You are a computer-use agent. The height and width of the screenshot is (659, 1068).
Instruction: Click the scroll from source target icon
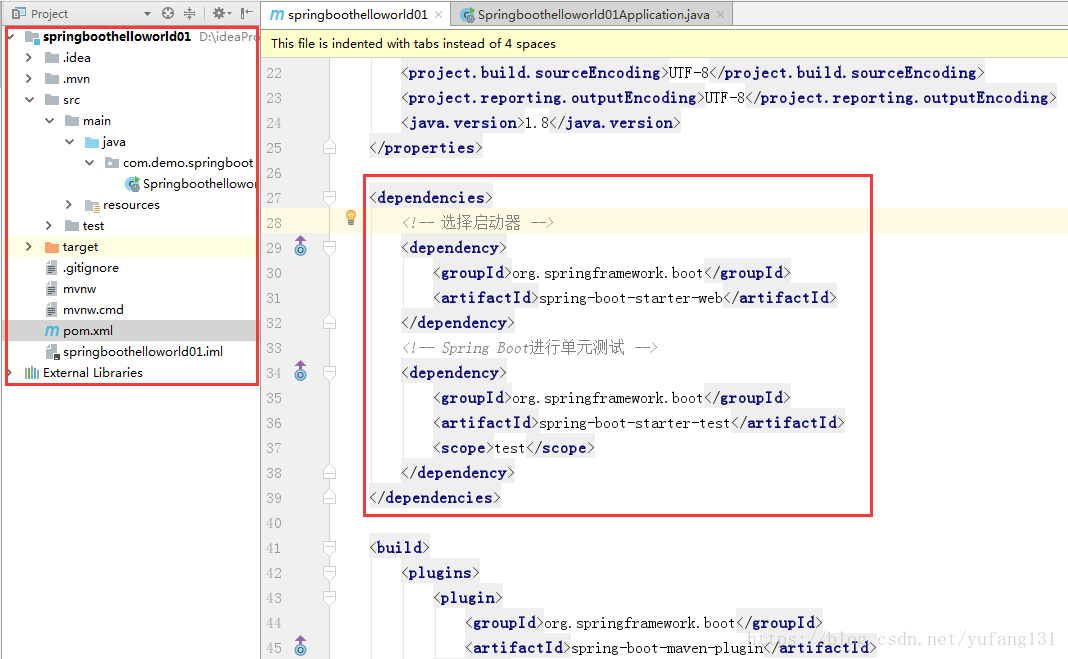click(168, 13)
